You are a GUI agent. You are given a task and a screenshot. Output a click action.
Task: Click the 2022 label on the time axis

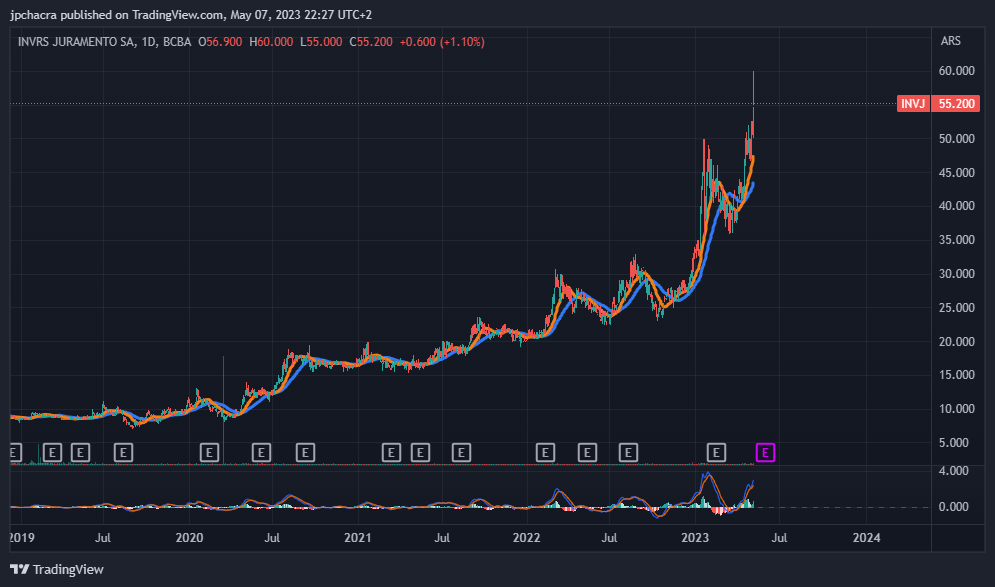[x=527, y=538]
